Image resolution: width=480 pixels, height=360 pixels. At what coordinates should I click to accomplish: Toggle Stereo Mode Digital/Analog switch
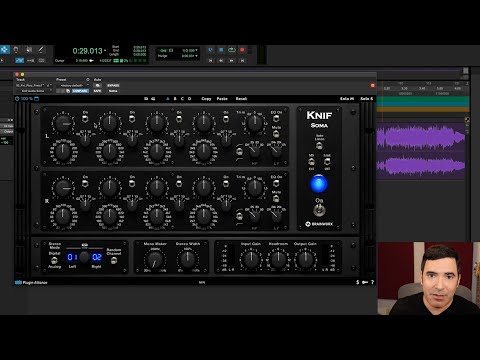click(54, 260)
